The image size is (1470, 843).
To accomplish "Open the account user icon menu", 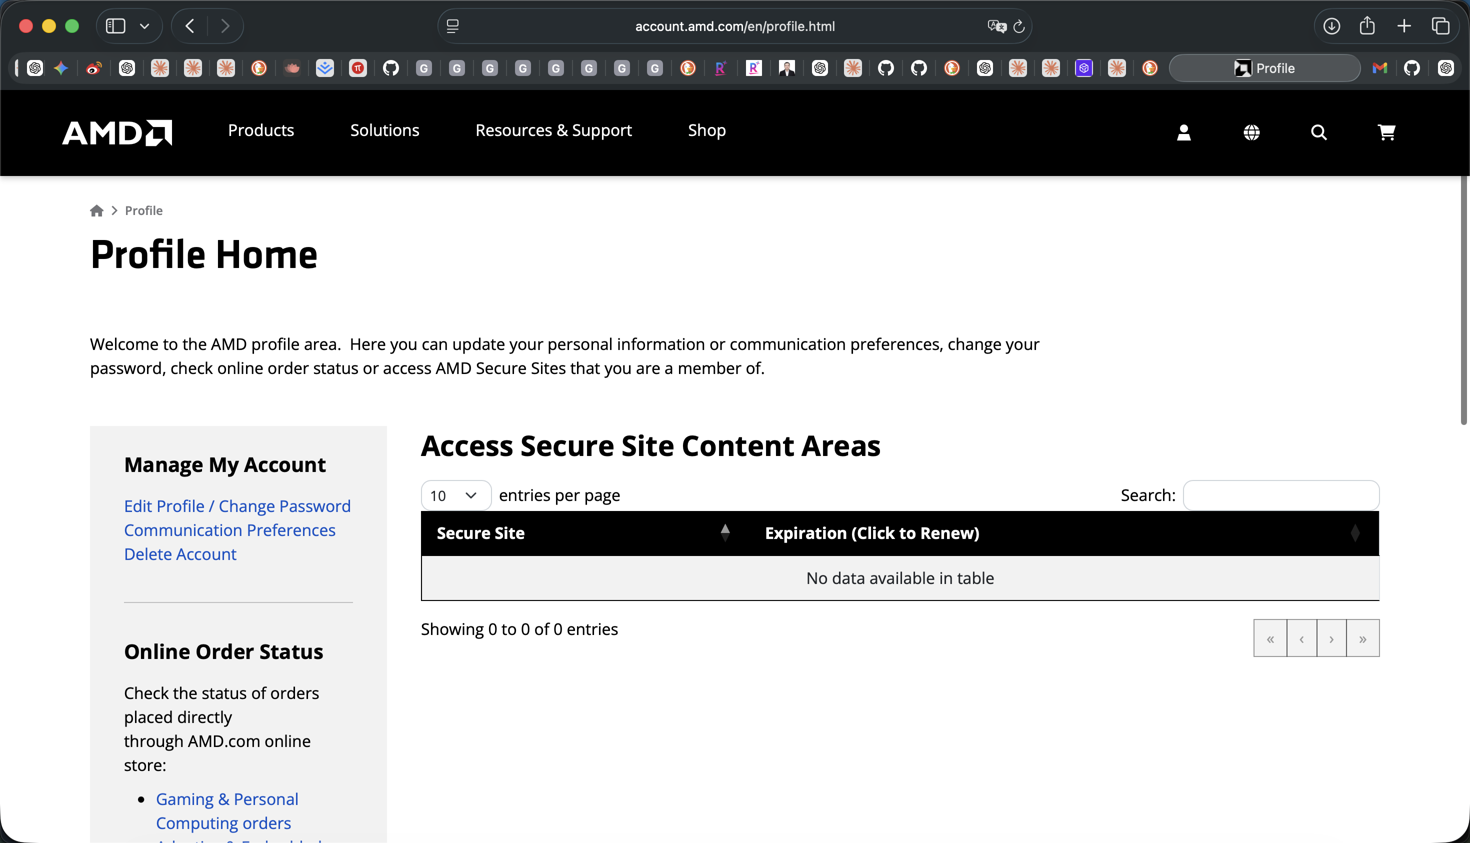I will coord(1184,132).
